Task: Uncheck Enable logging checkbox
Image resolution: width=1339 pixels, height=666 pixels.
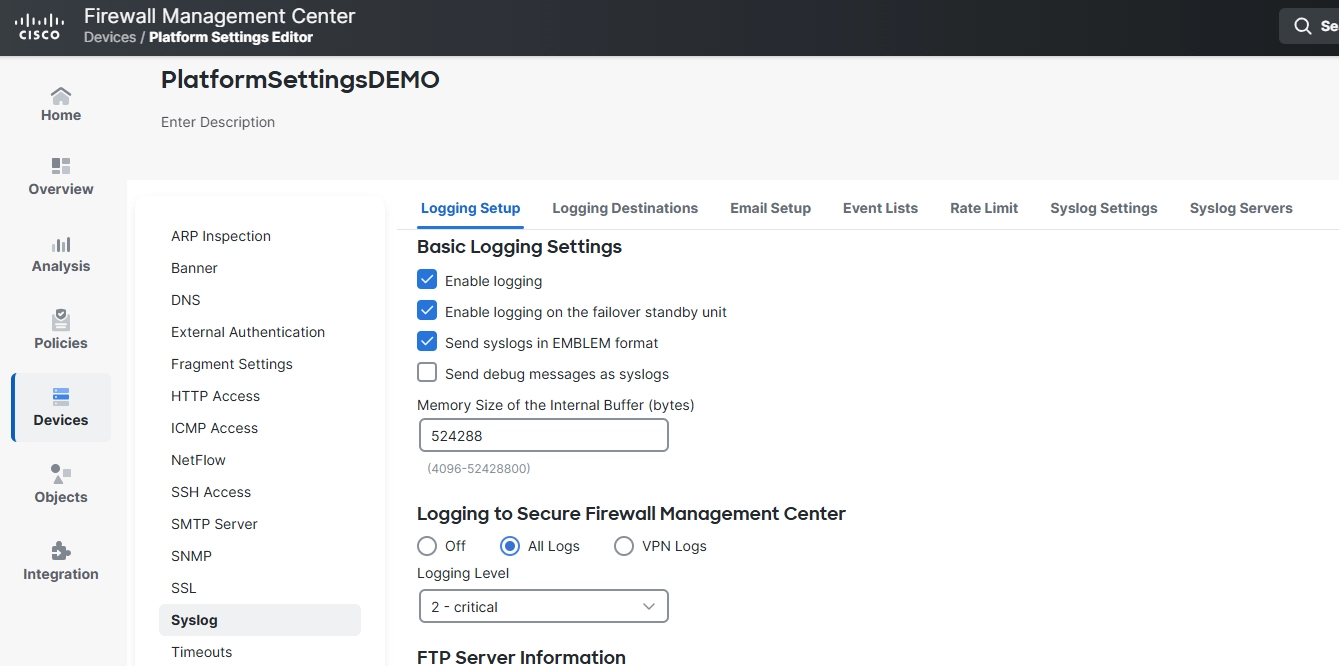Action: (x=427, y=280)
